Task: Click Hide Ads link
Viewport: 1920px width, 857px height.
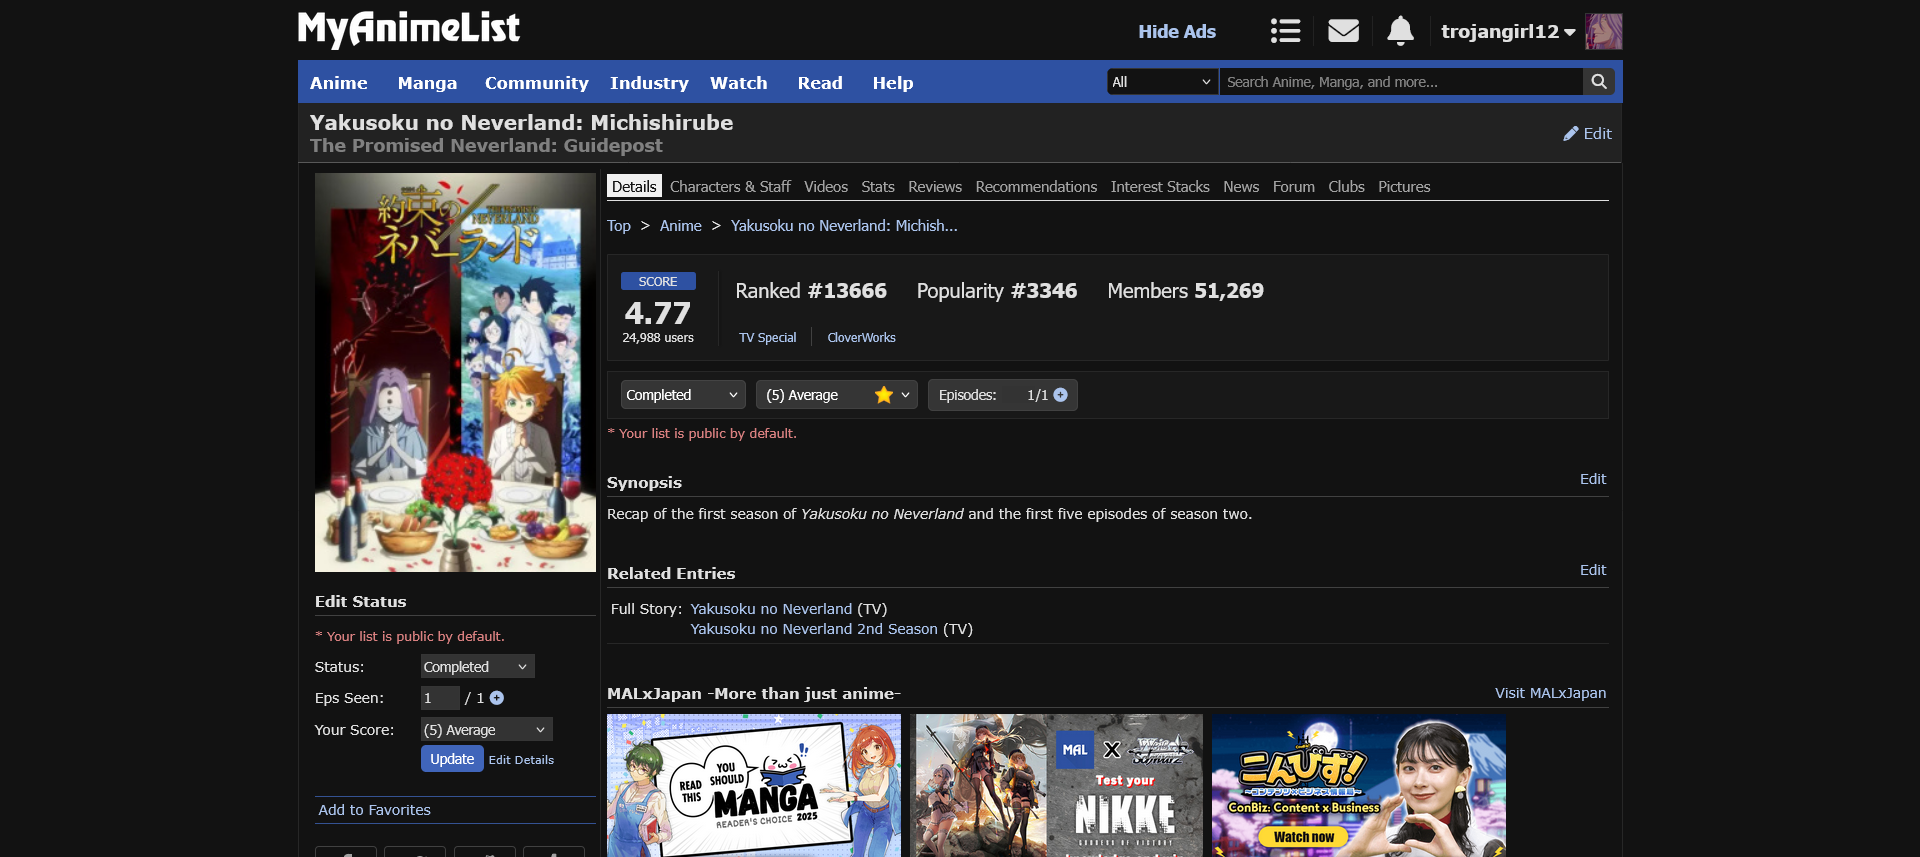Action: click(1177, 31)
